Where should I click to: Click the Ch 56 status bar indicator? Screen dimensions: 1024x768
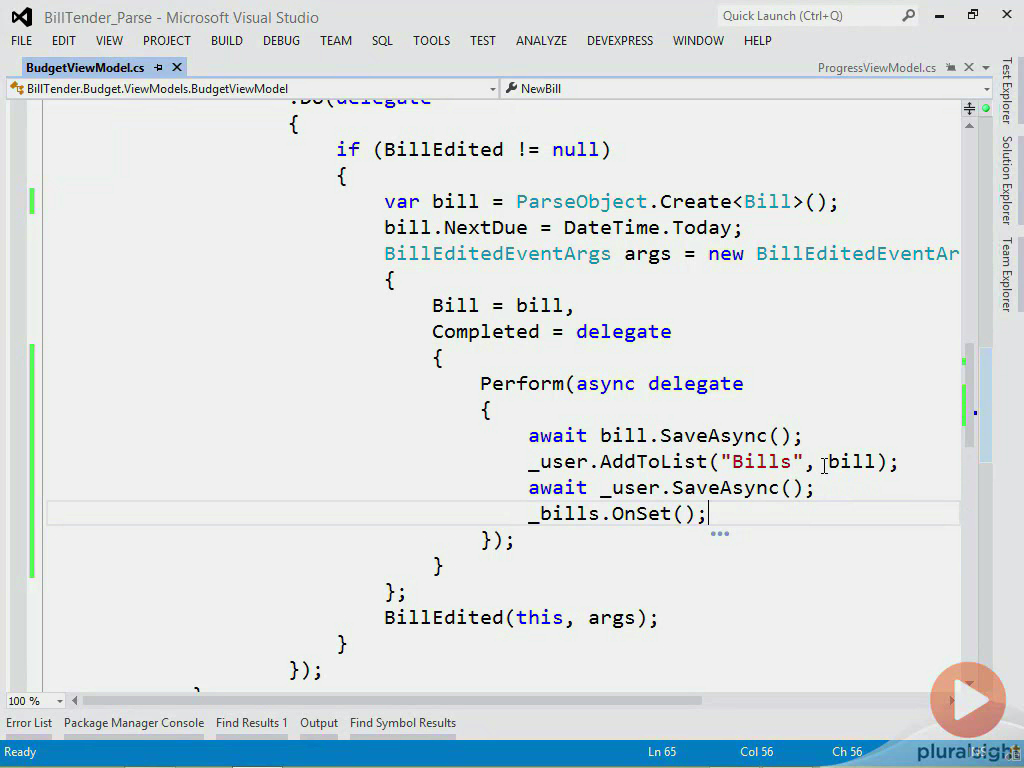[847, 752]
